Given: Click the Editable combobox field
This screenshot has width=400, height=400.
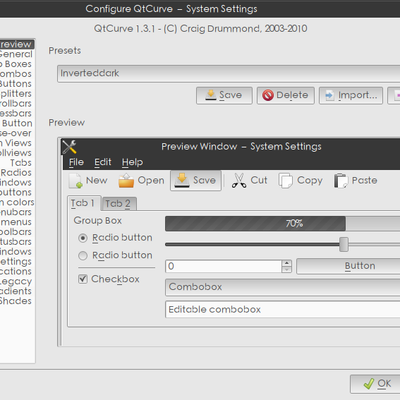Looking at the screenshot, I should pyautogui.click(x=283, y=309).
